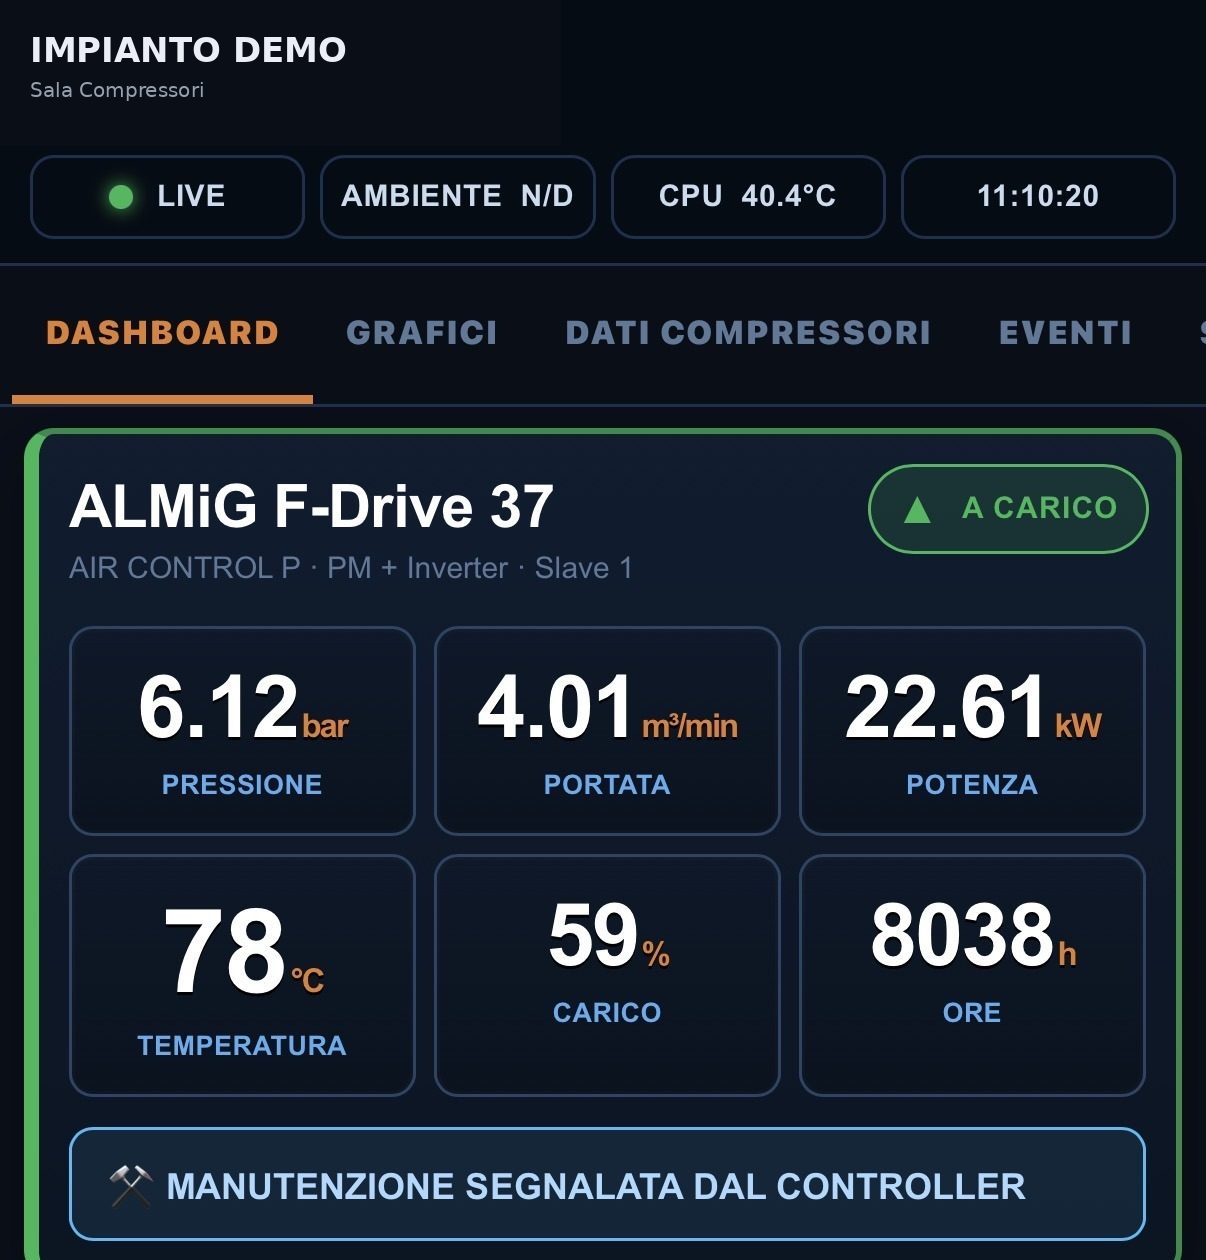Click the crossed hammers maintenance icon

[131, 1186]
